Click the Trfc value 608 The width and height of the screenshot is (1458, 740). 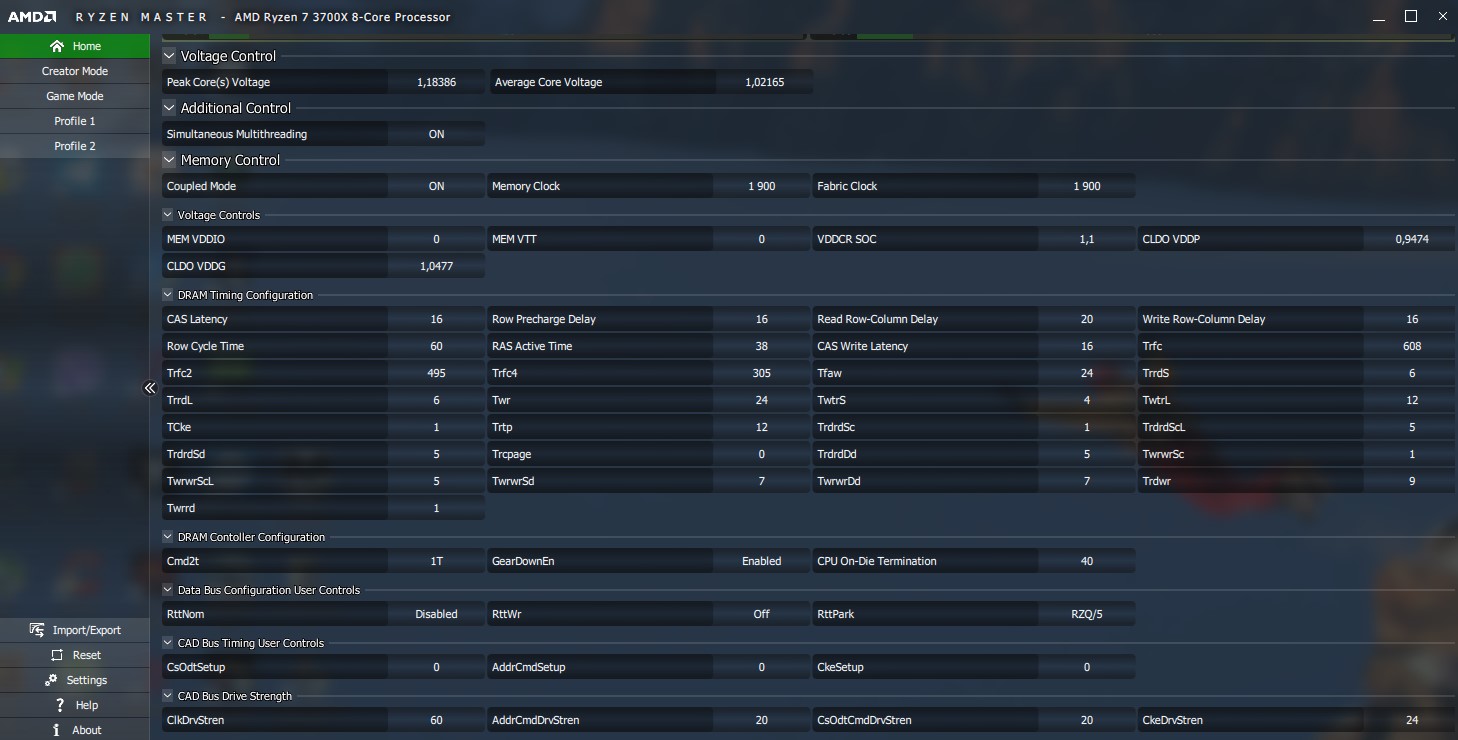[1411, 346]
